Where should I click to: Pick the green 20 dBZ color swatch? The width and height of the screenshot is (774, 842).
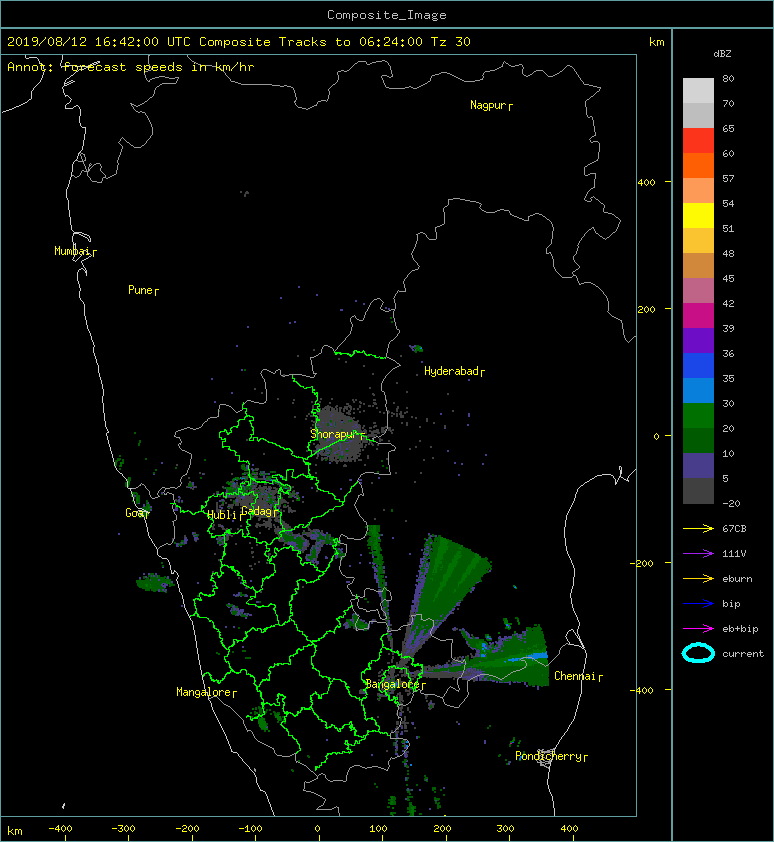point(698,415)
